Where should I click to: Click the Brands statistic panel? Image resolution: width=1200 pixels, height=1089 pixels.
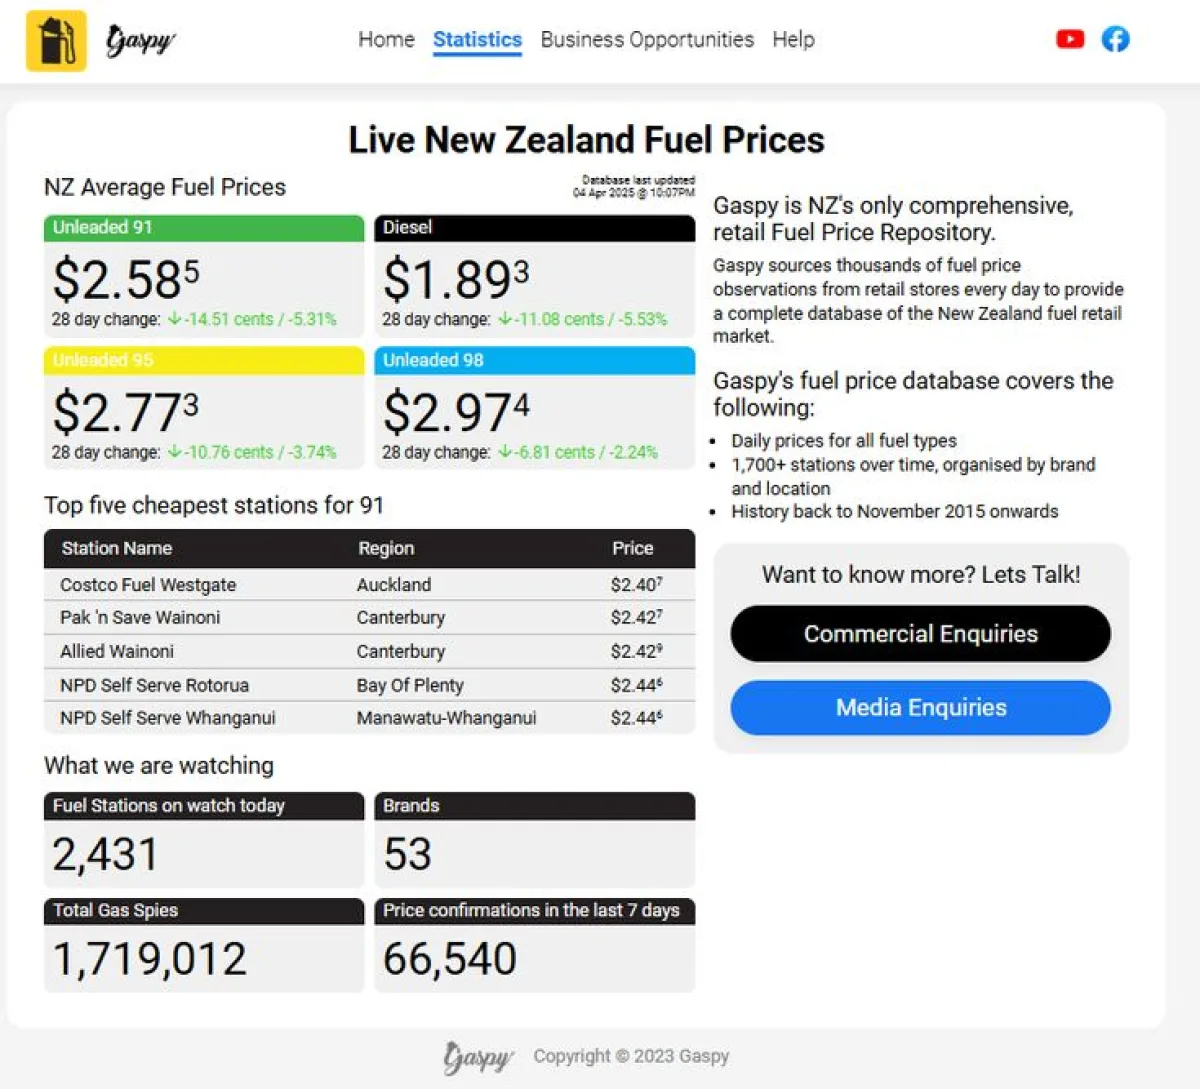click(535, 838)
